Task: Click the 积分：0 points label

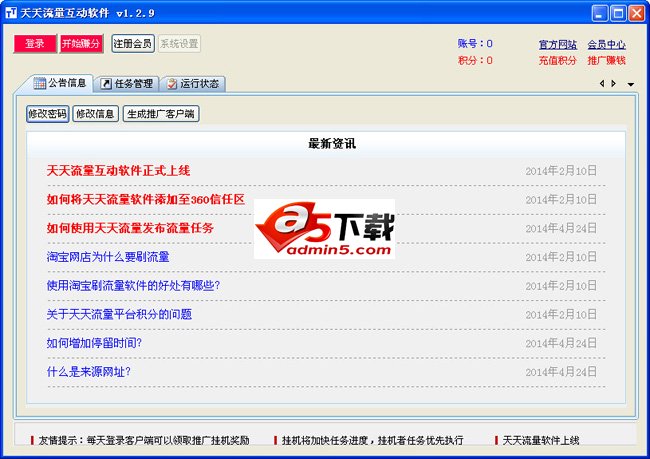Action: tap(475, 61)
